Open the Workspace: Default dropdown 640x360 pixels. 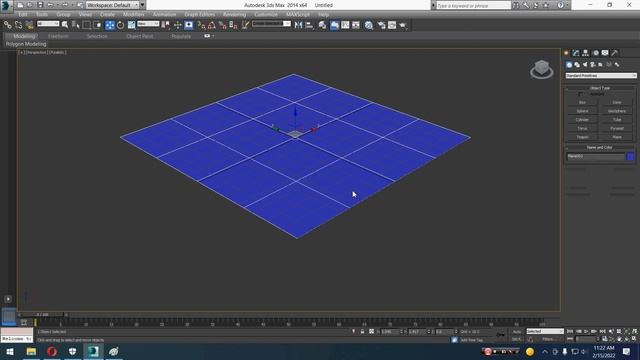[113, 5]
